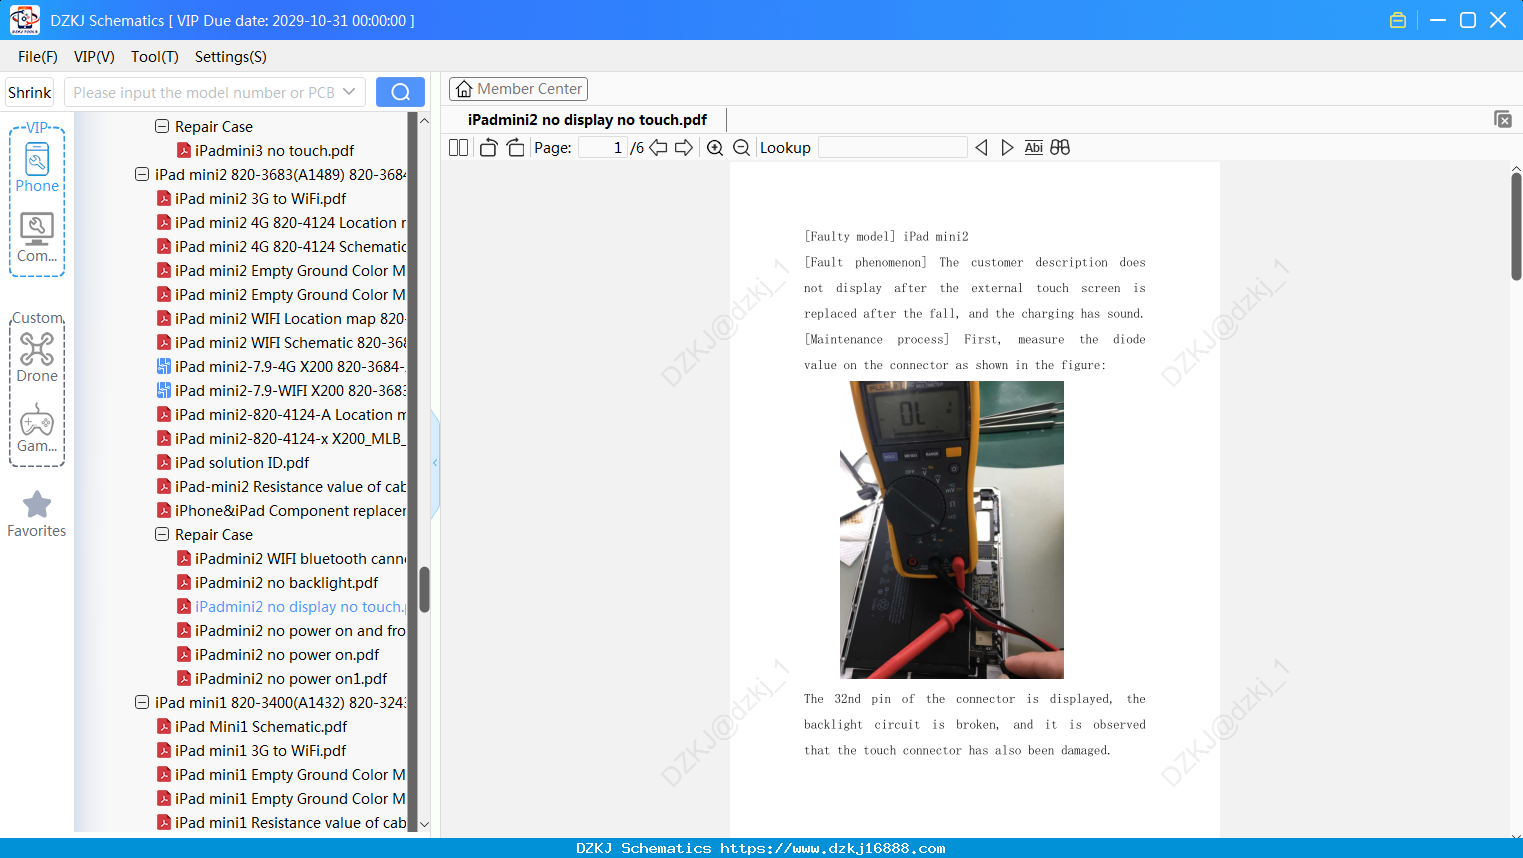The width and height of the screenshot is (1523, 858).
Task: Find previous Lookup match
Action: [981, 148]
